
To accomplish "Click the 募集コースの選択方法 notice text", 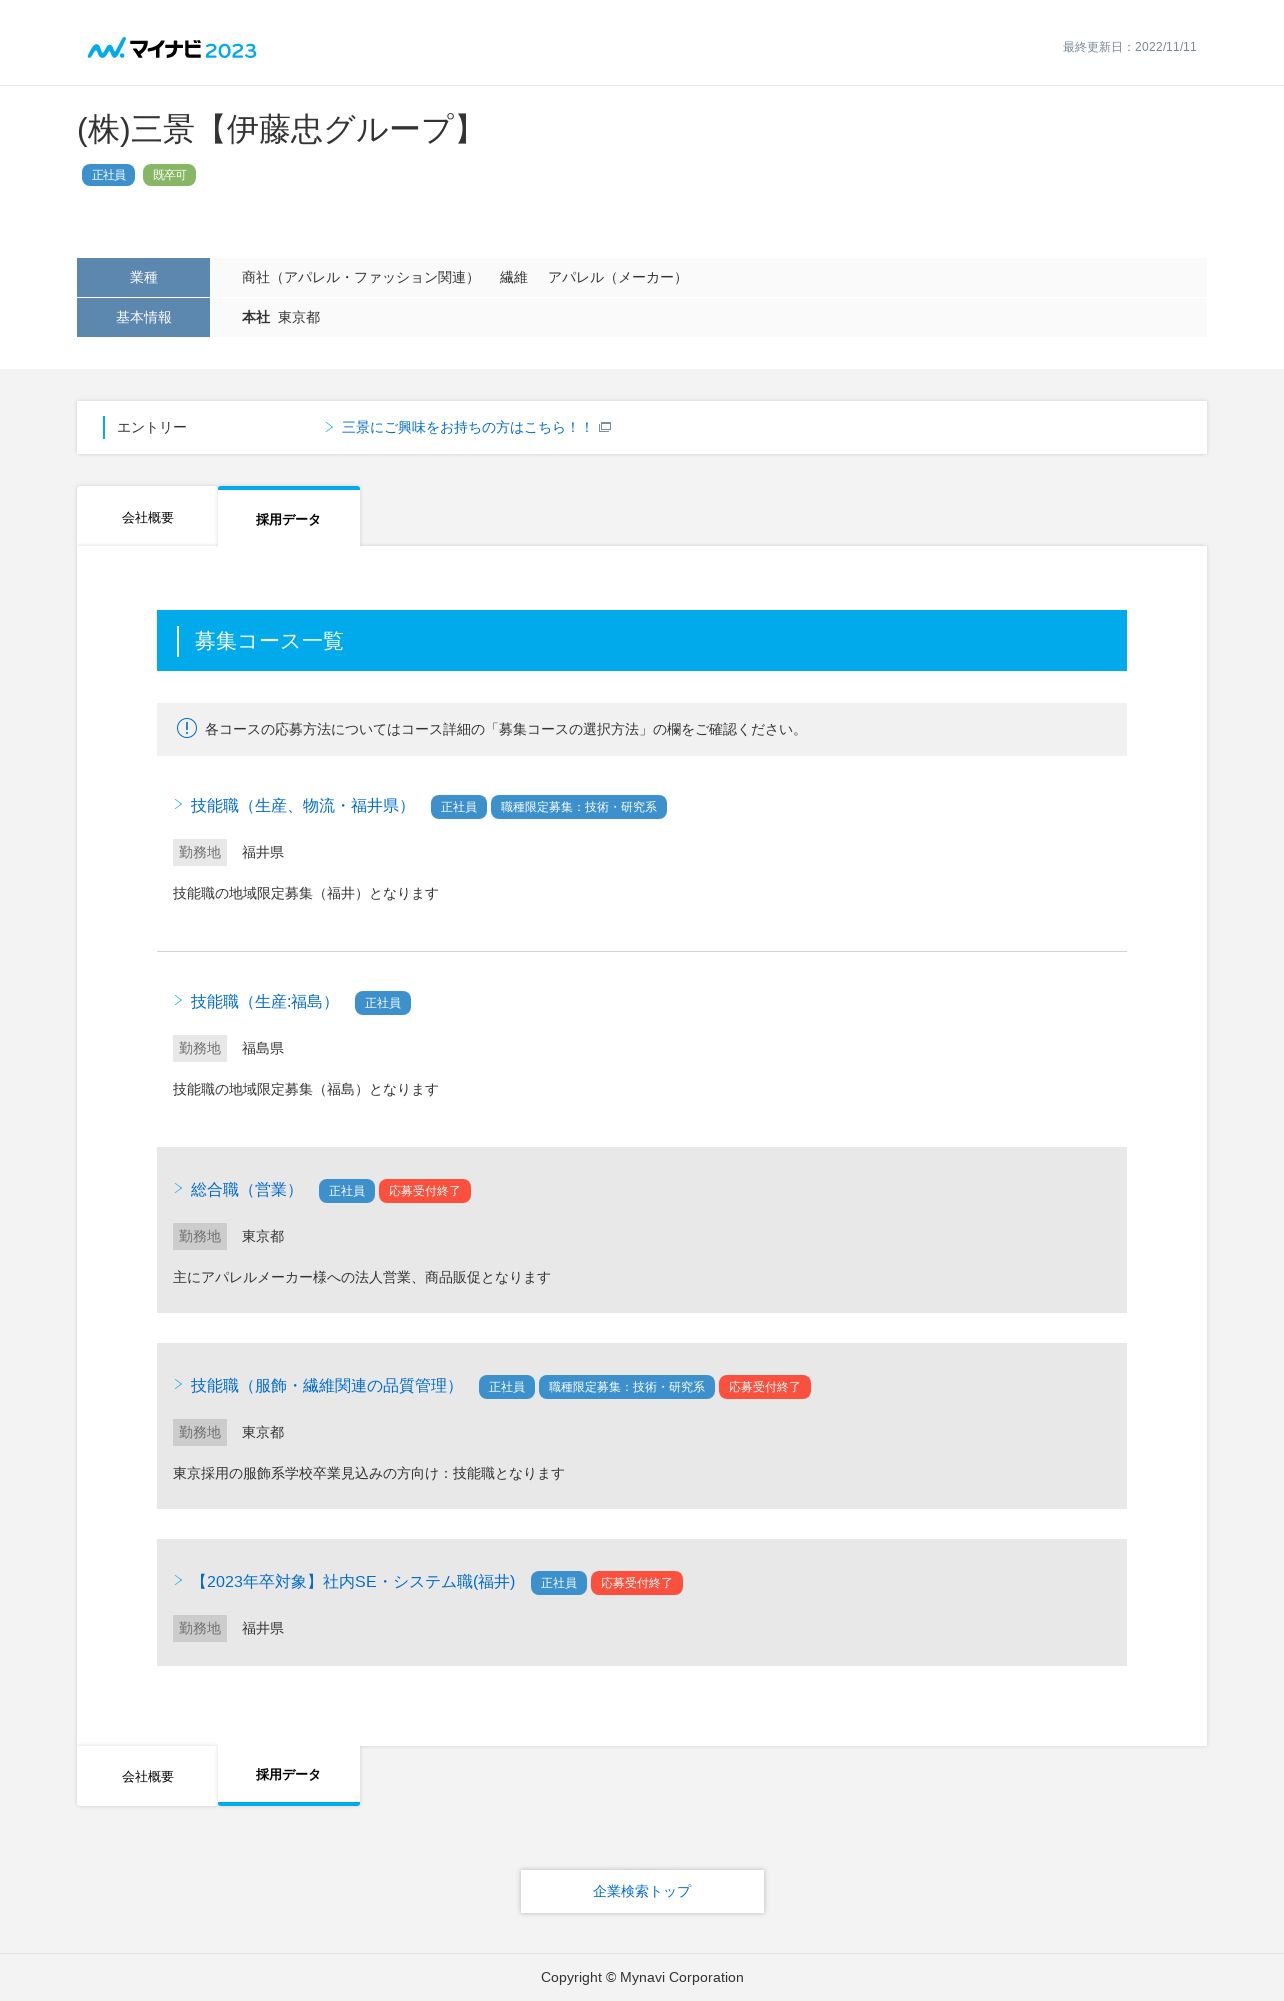I will 504,729.
